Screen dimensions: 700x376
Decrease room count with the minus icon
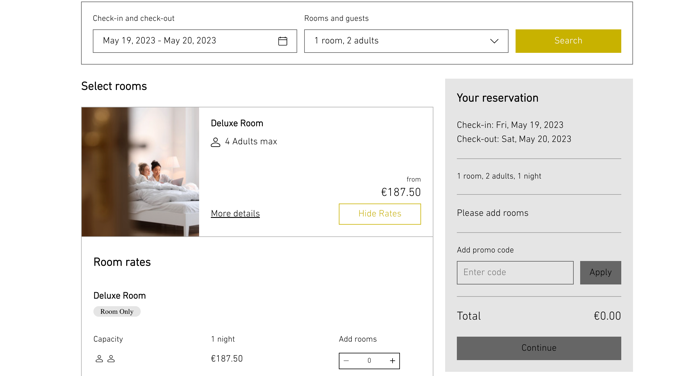[346, 361]
